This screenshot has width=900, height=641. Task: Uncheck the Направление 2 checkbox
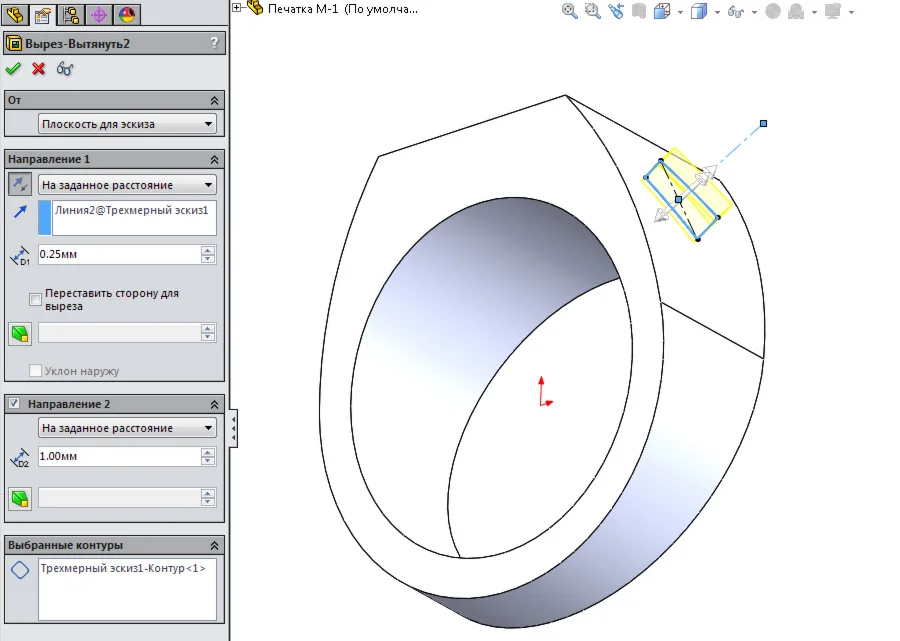click(14, 404)
